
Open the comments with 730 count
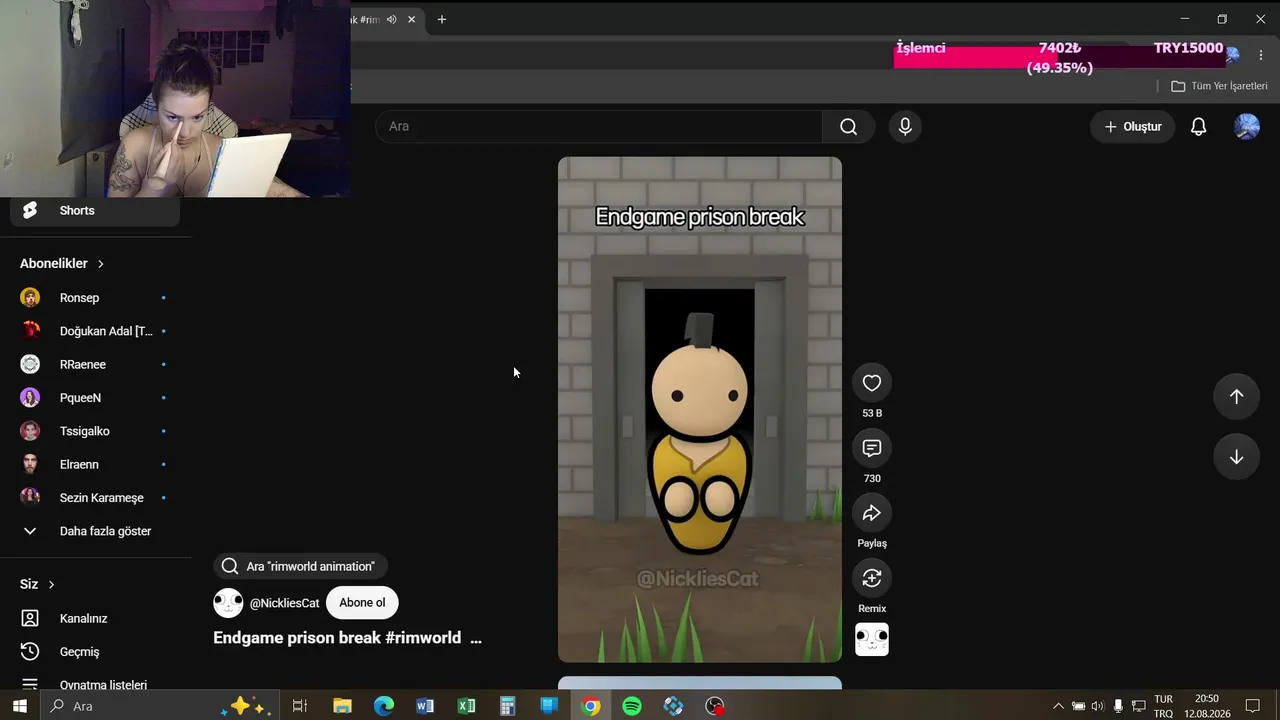872,448
